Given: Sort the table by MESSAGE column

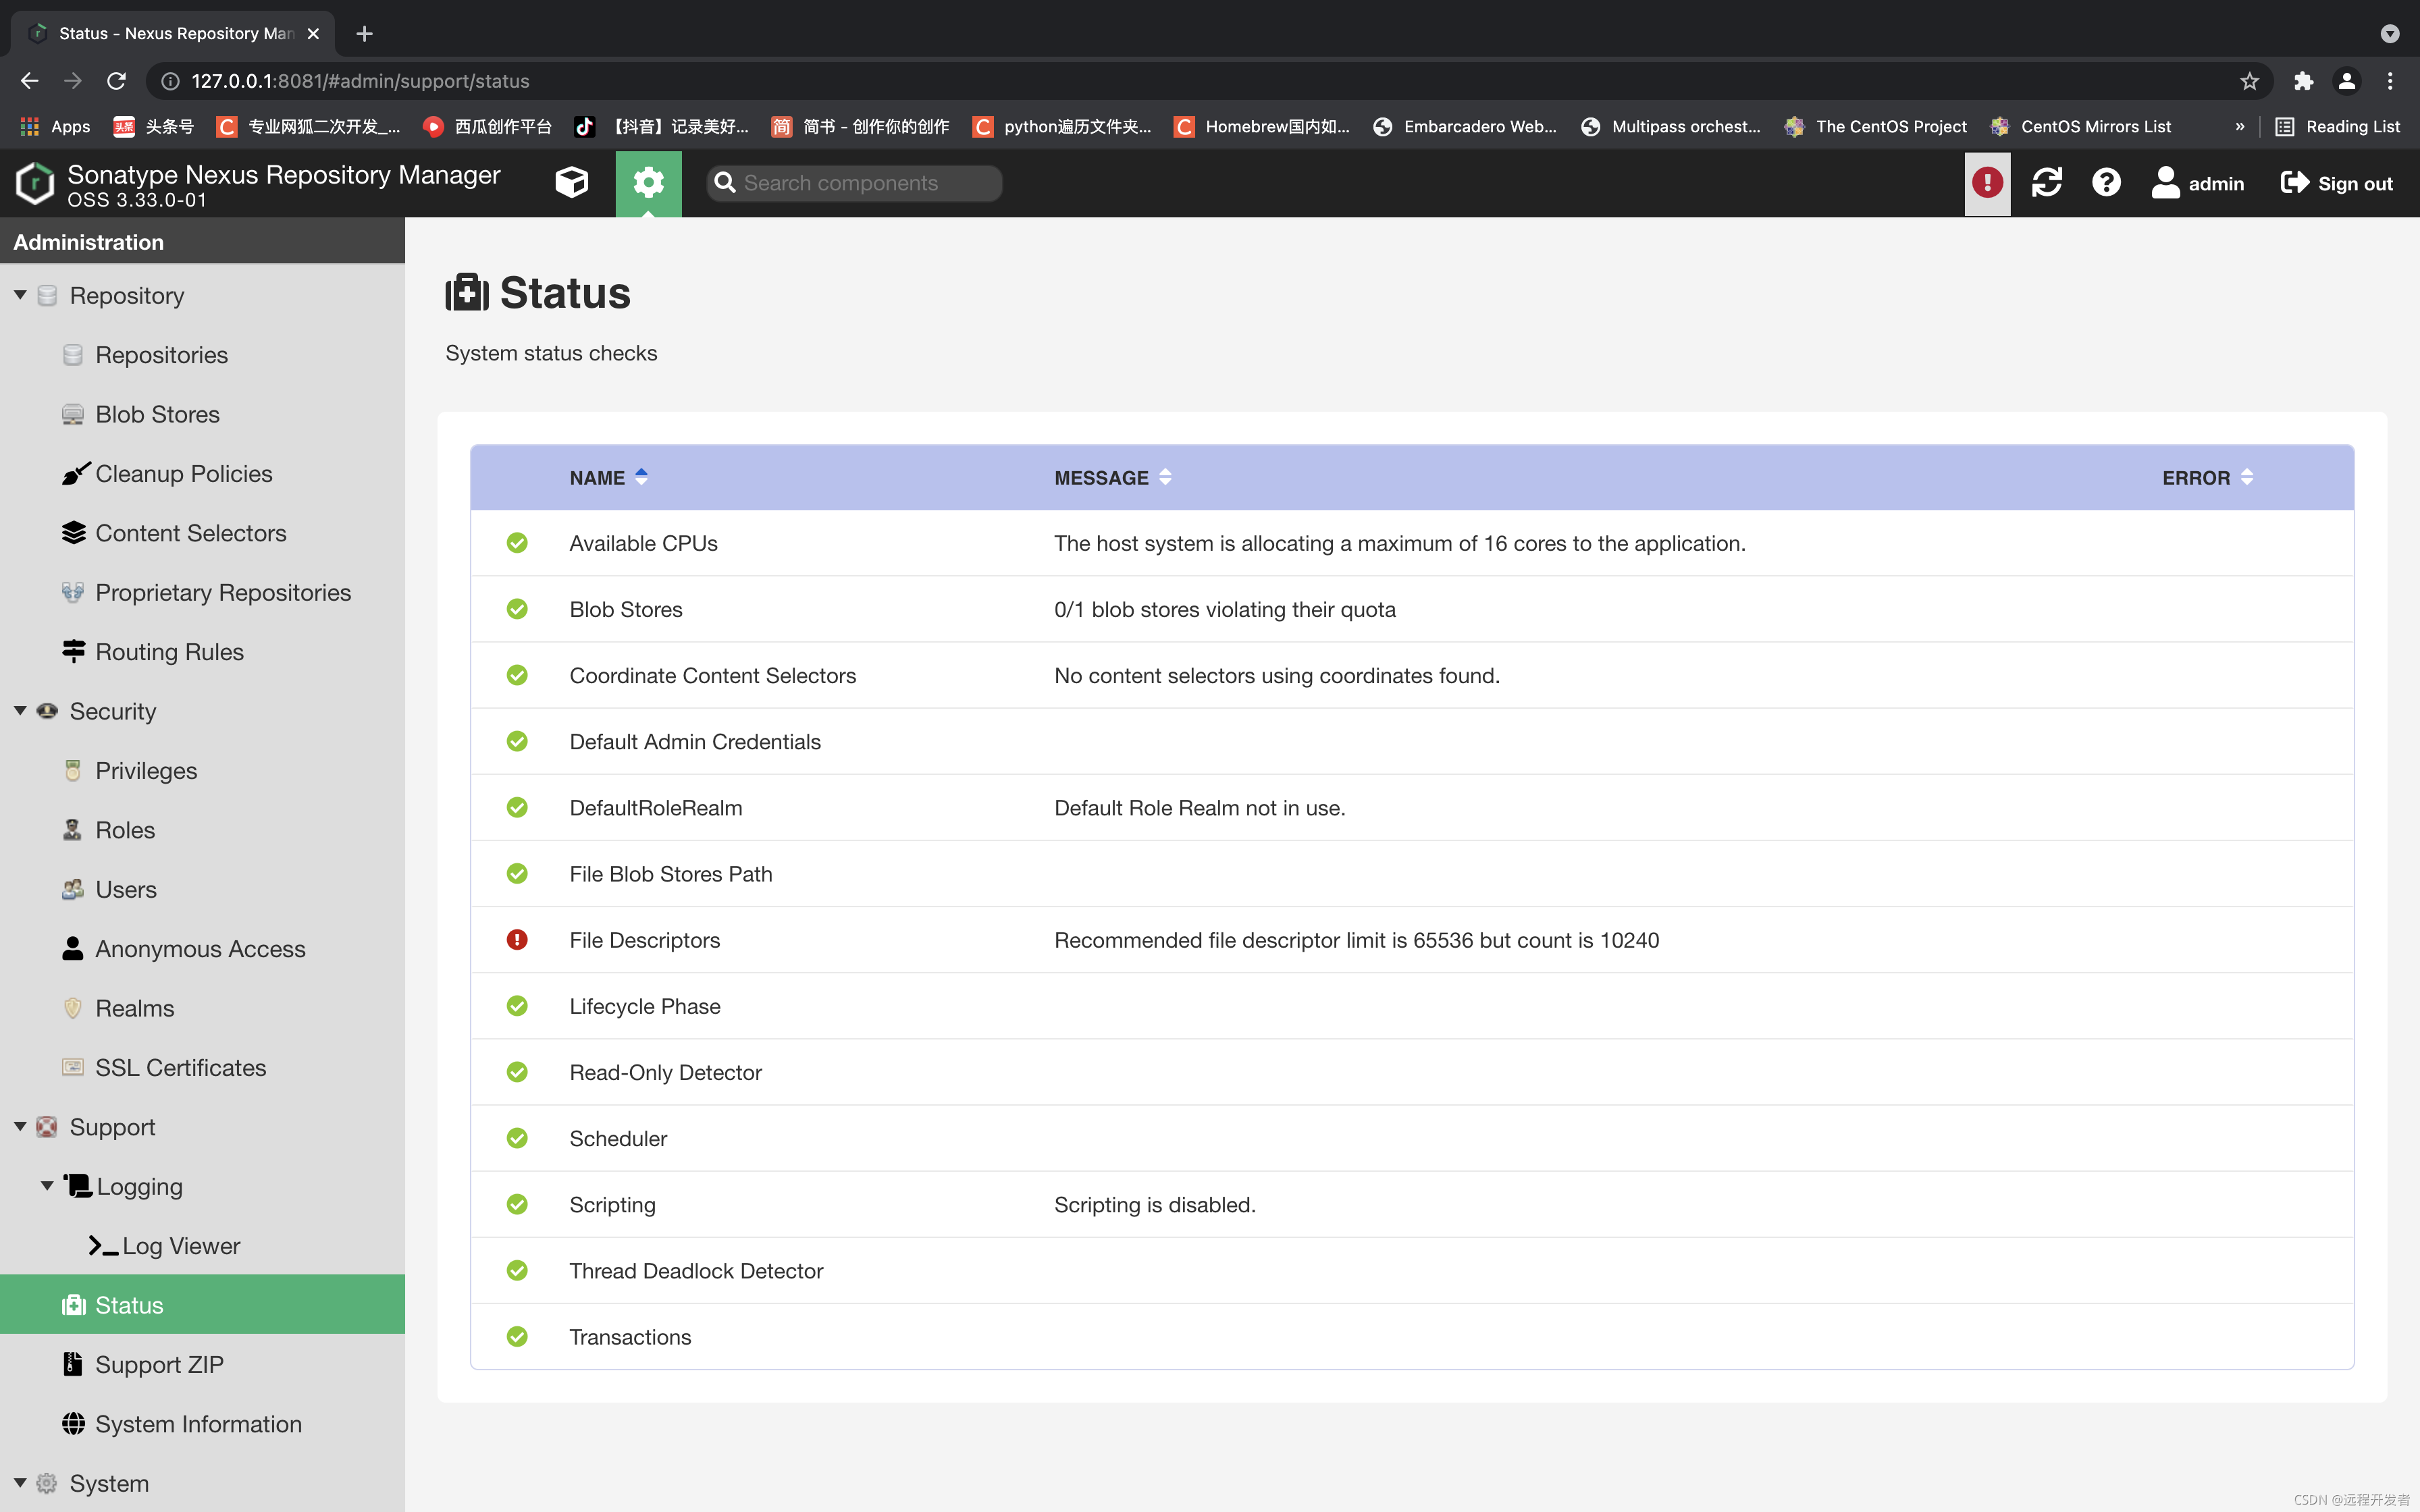Looking at the screenshot, I should tap(1113, 478).
